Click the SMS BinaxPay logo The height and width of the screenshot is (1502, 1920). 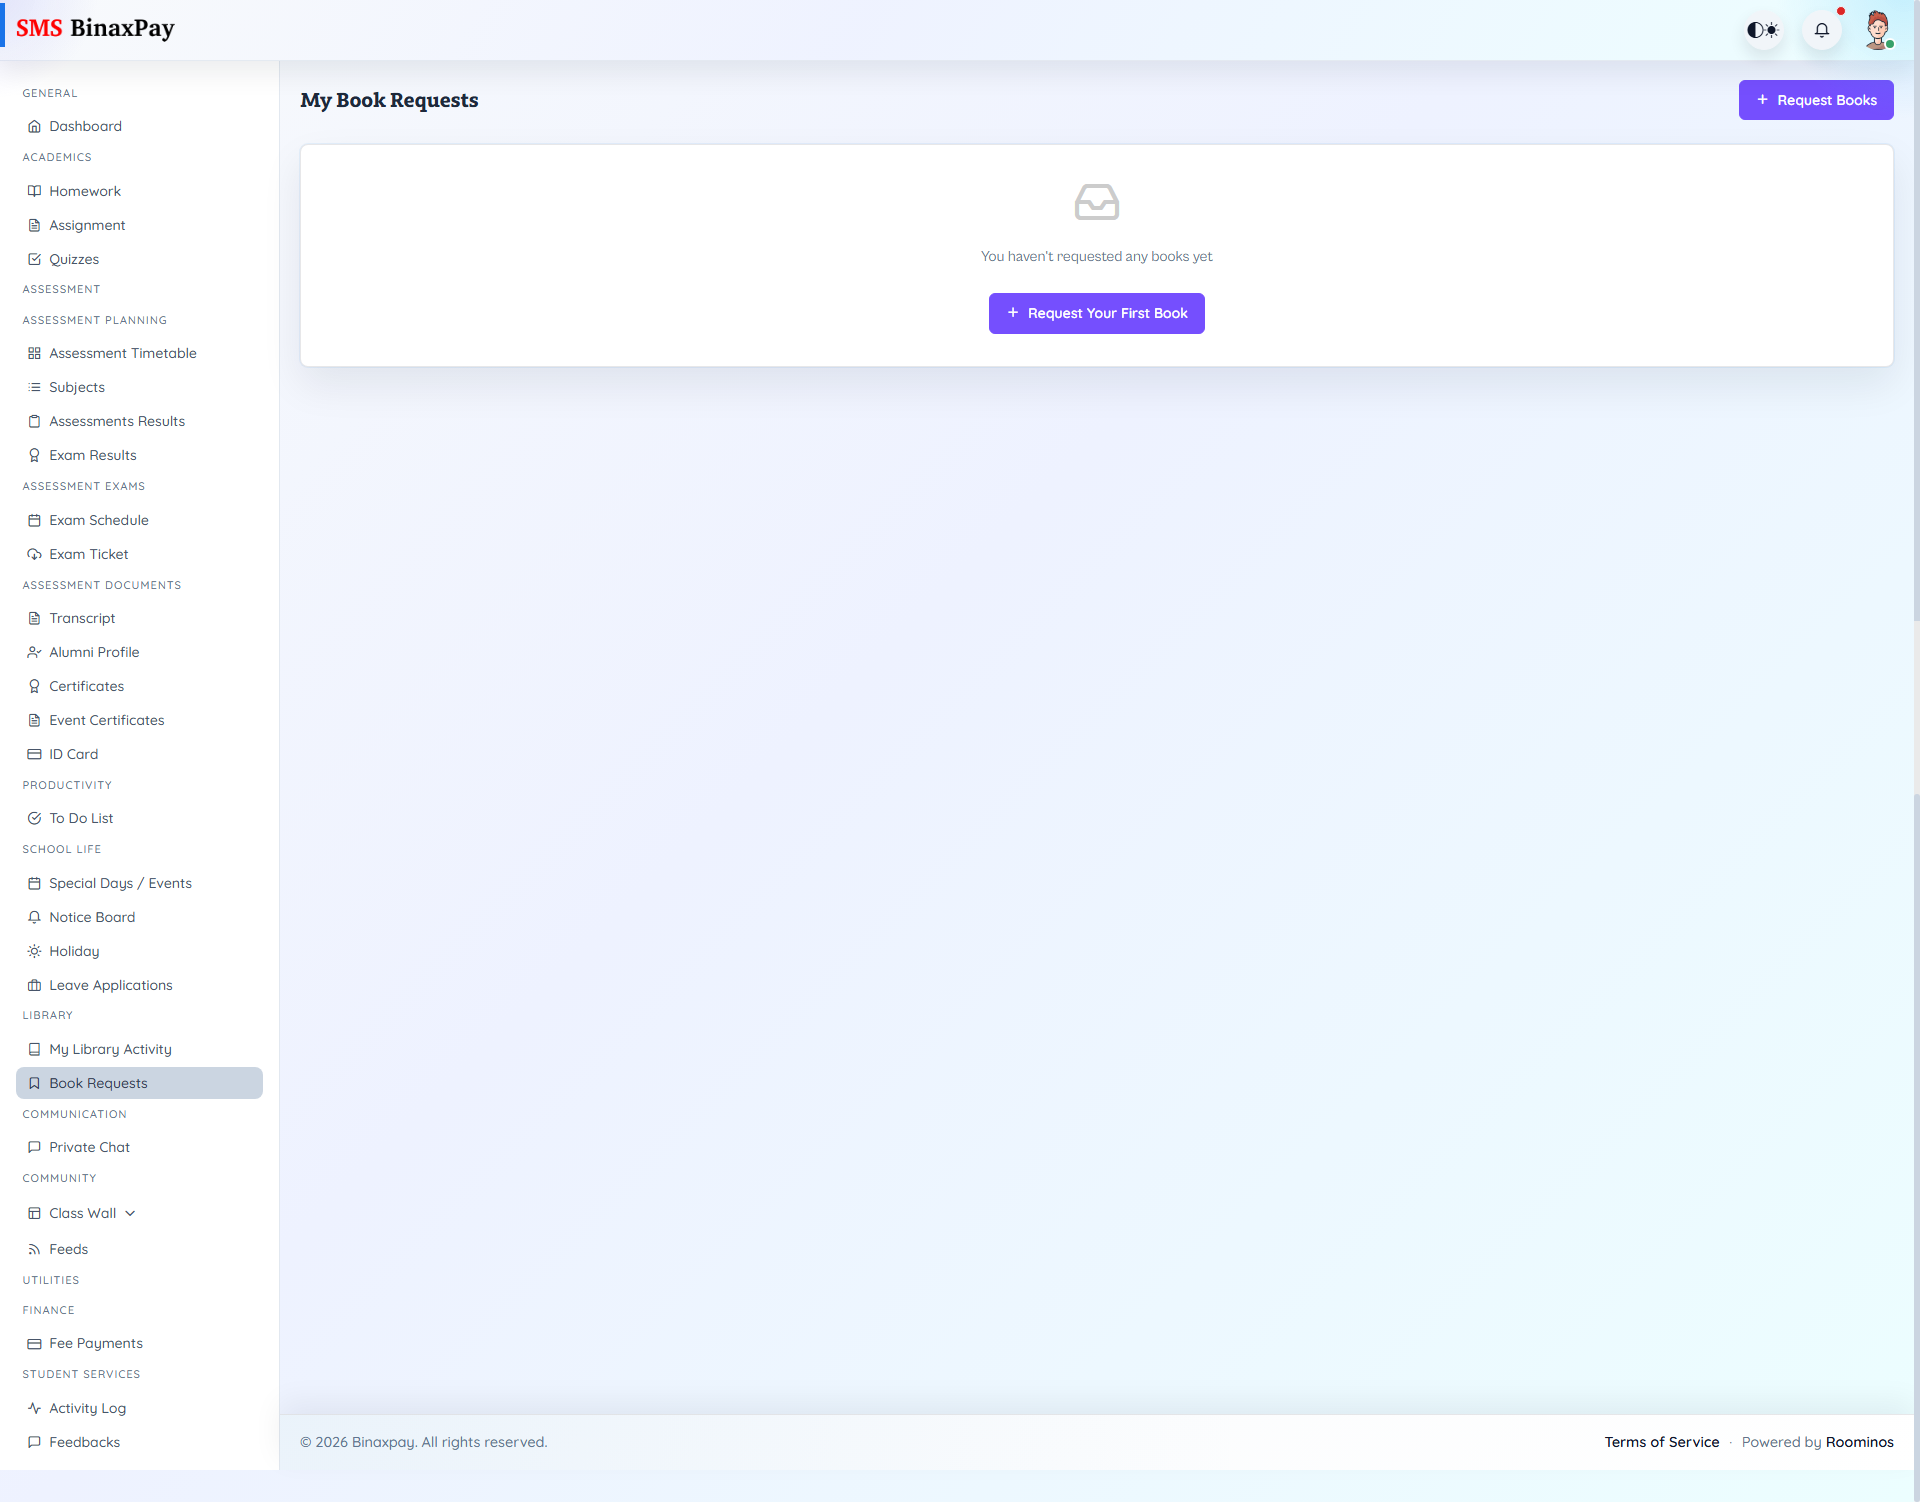tap(95, 28)
